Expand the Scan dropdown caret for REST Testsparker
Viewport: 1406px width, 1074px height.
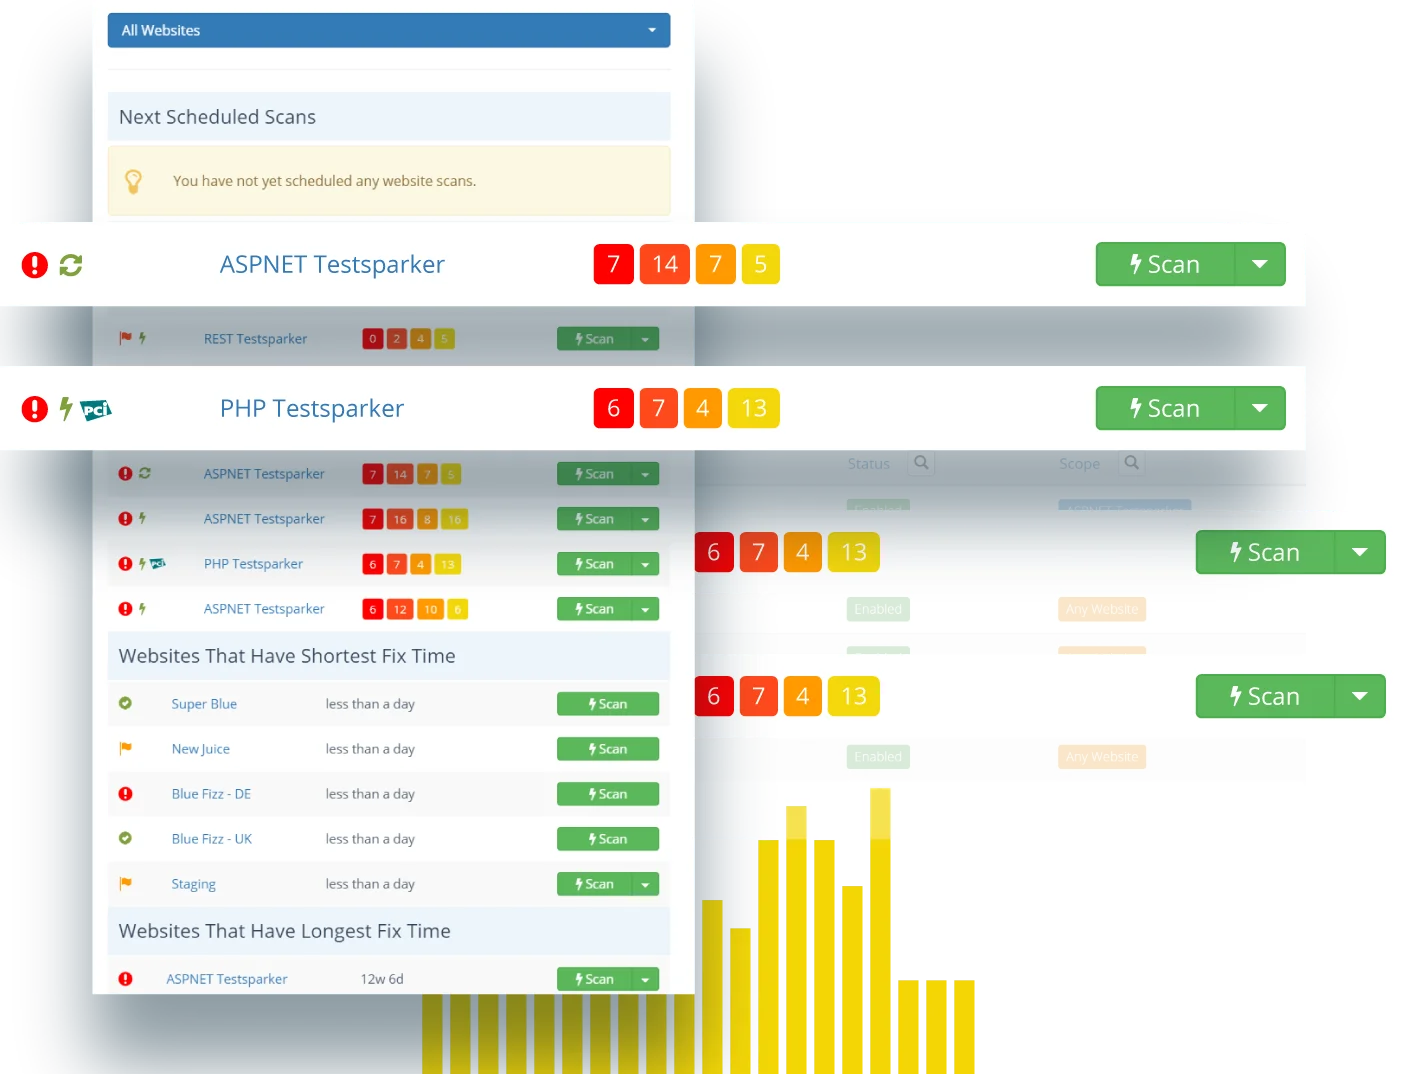(x=645, y=339)
